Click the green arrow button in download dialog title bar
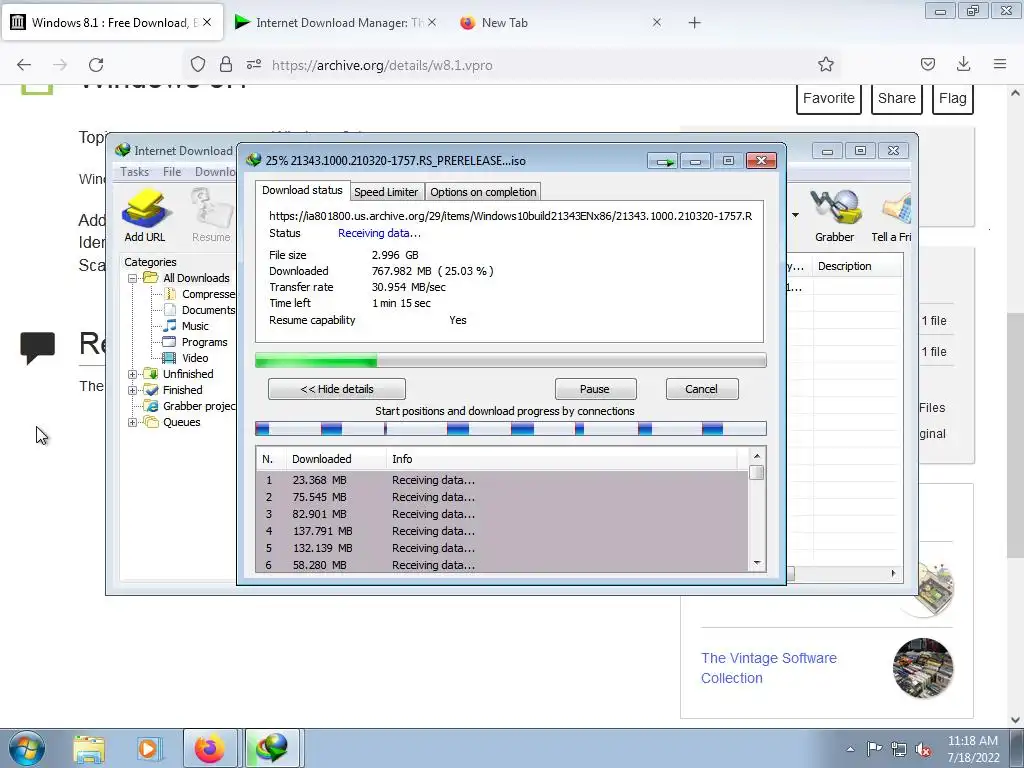 coord(663,161)
